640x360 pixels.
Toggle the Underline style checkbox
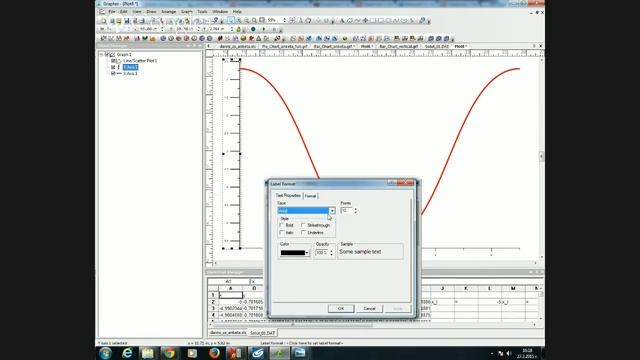pyautogui.click(x=303, y=233)
